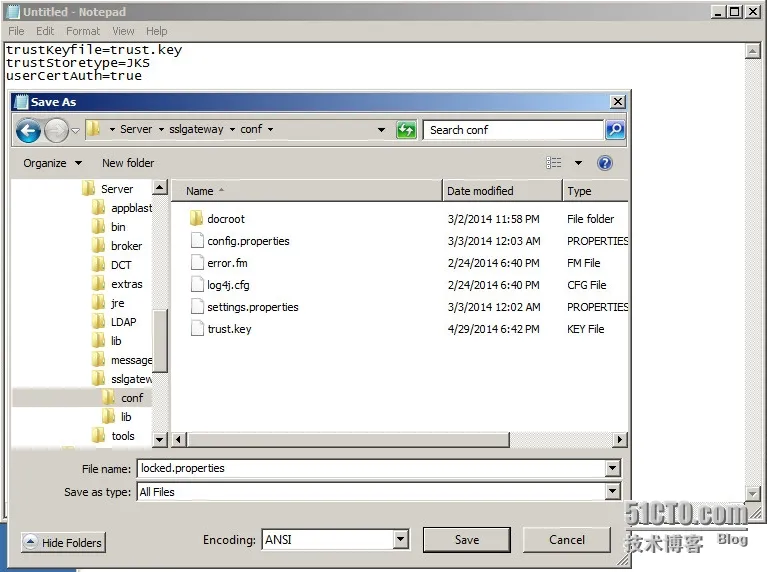
Task: Change view using the views icon
Action: click(554, 163)
